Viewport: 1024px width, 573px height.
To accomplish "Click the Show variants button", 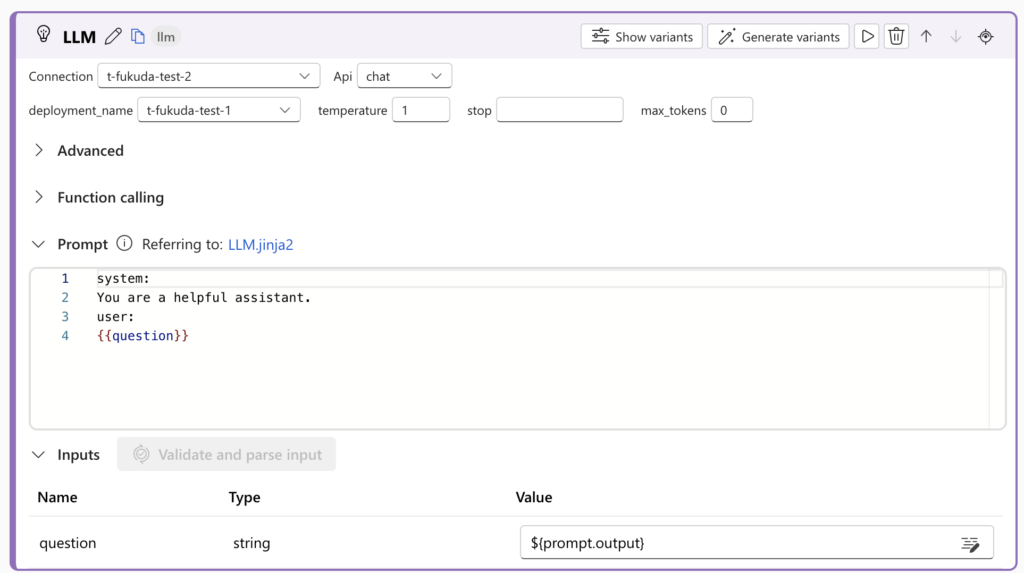I will point(642,37).
